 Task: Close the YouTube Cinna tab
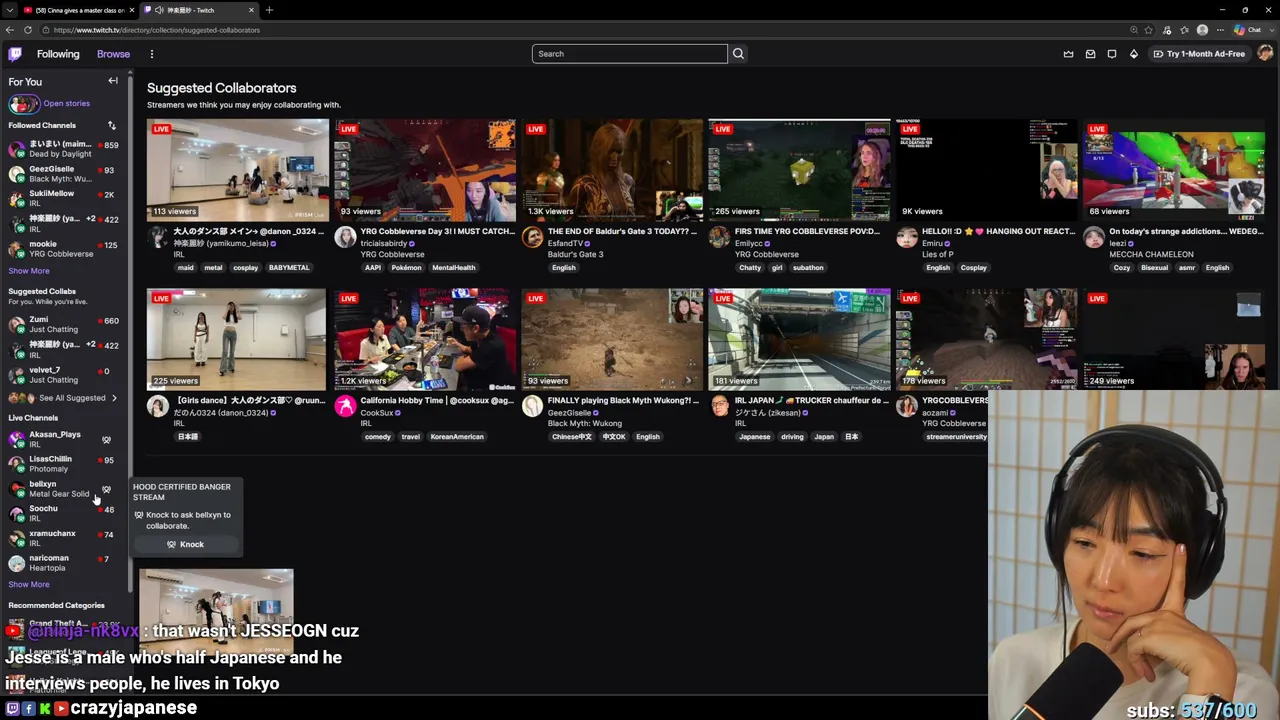tap(132, 10)
